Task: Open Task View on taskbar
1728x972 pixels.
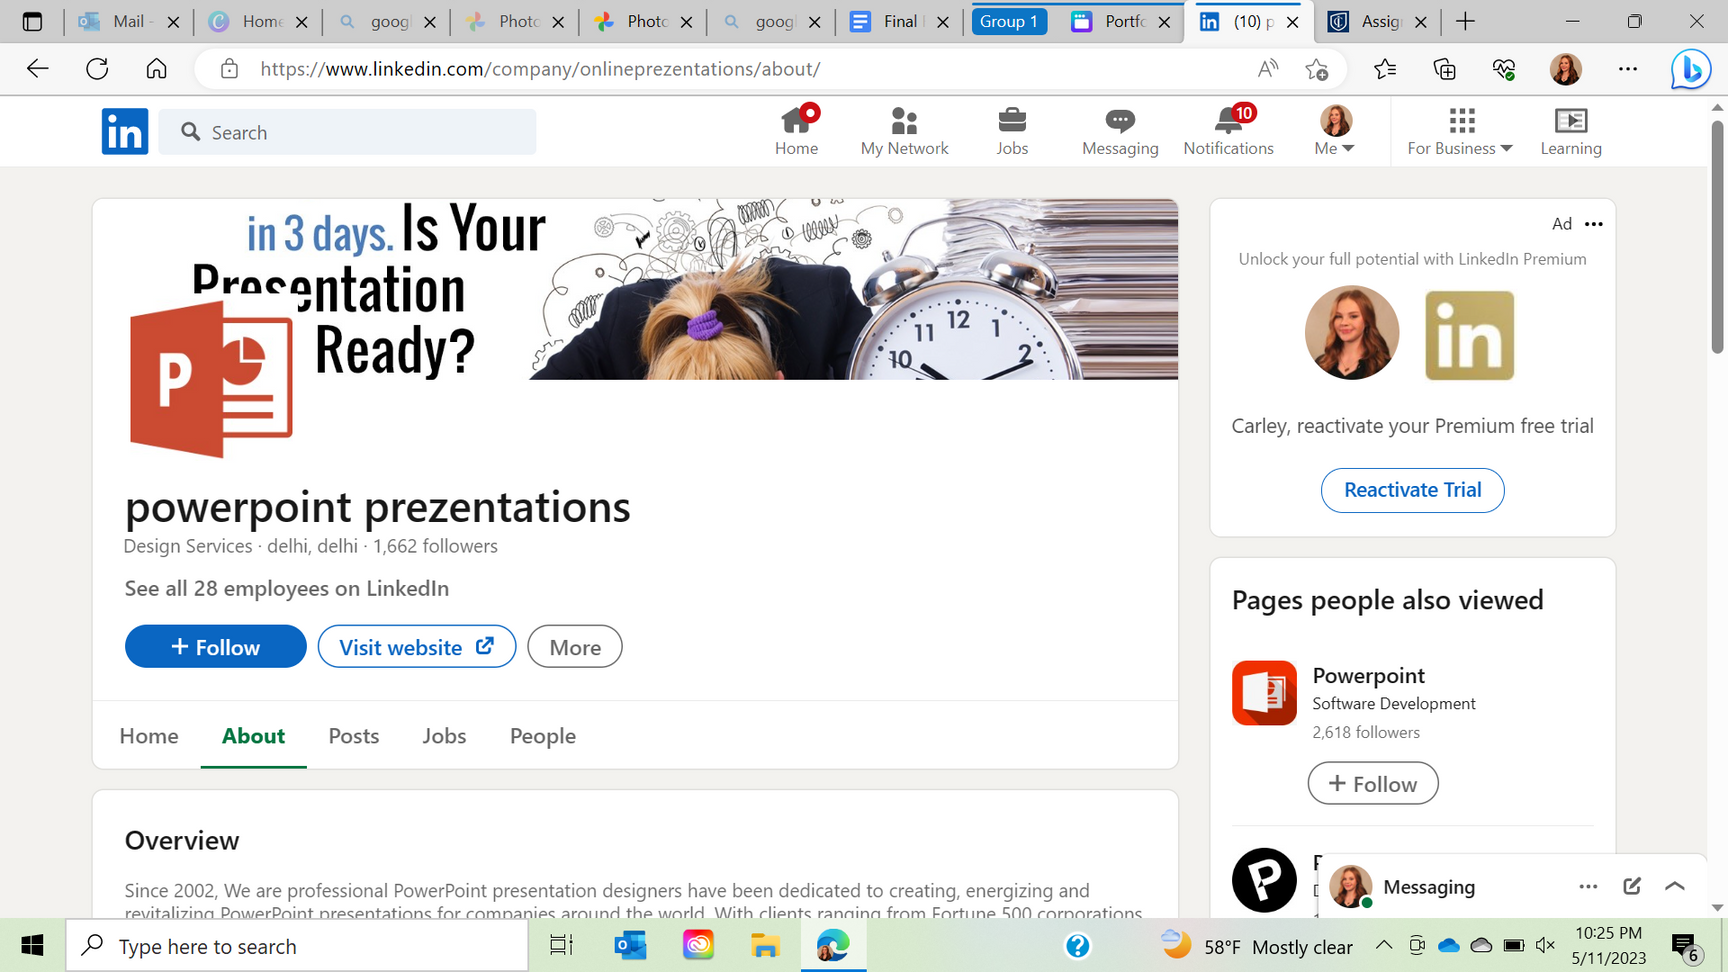Action: 561,945
